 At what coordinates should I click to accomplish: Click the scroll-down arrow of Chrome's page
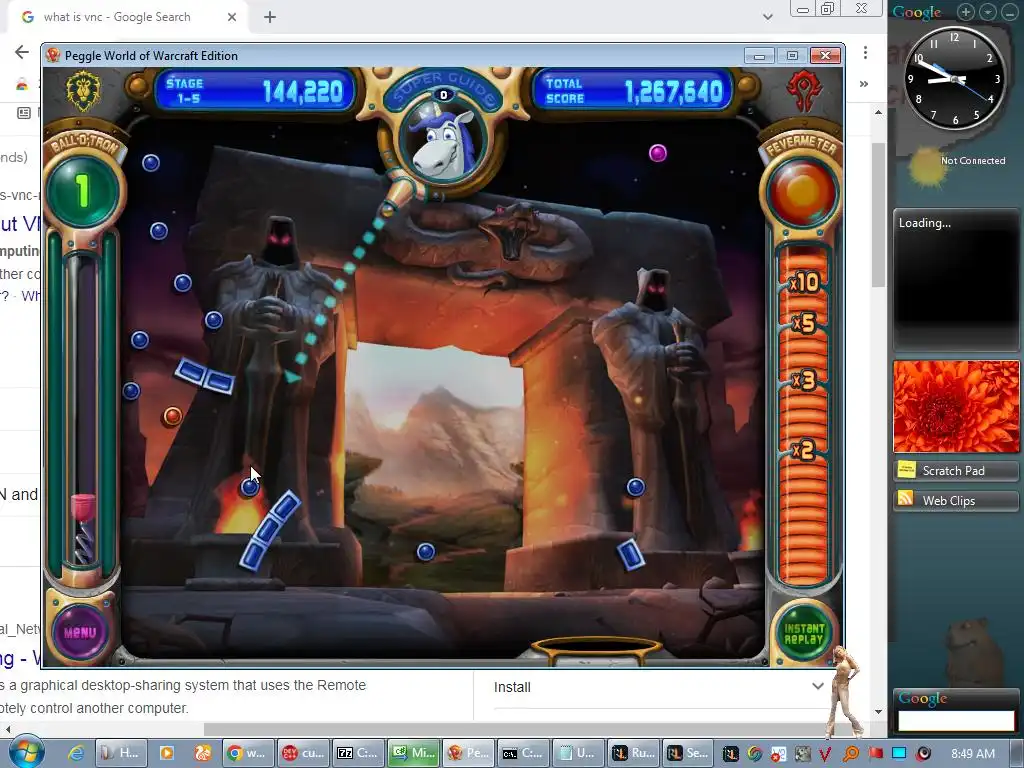[x=878, y=711]
